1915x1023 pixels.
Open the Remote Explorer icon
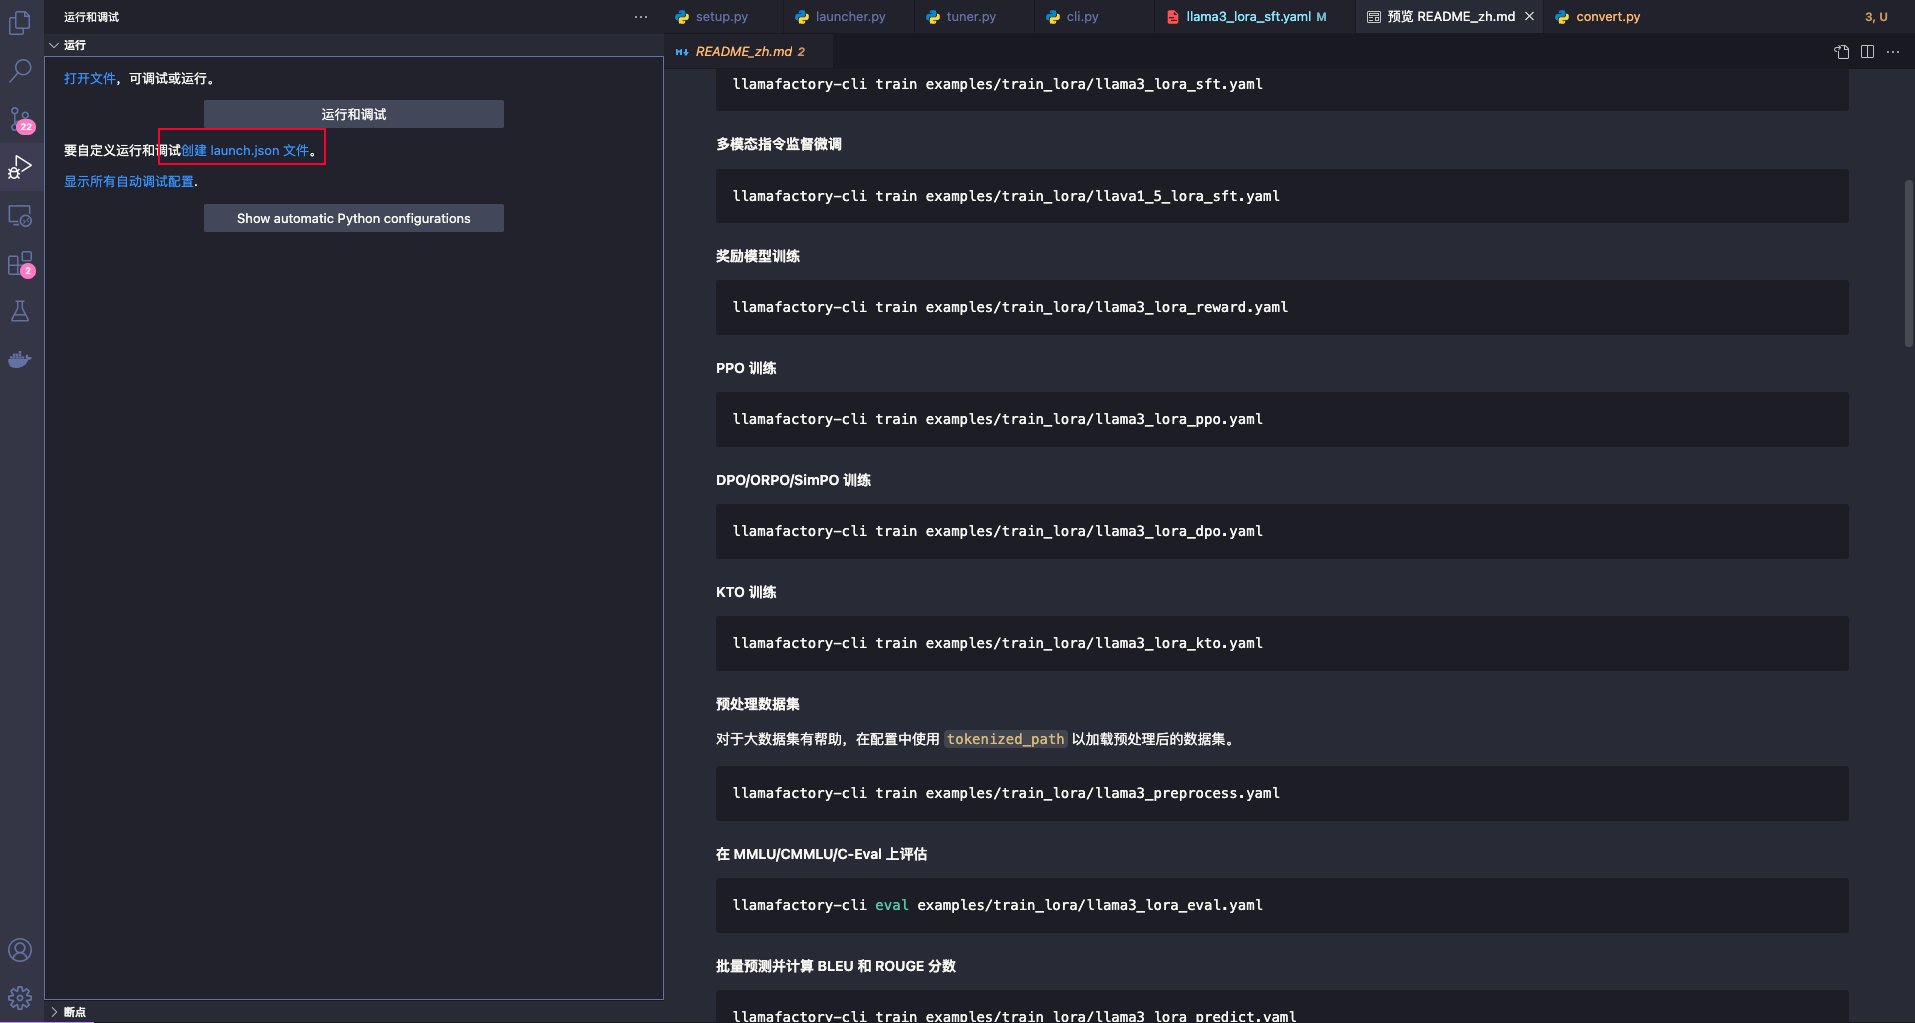click(20, 216)
